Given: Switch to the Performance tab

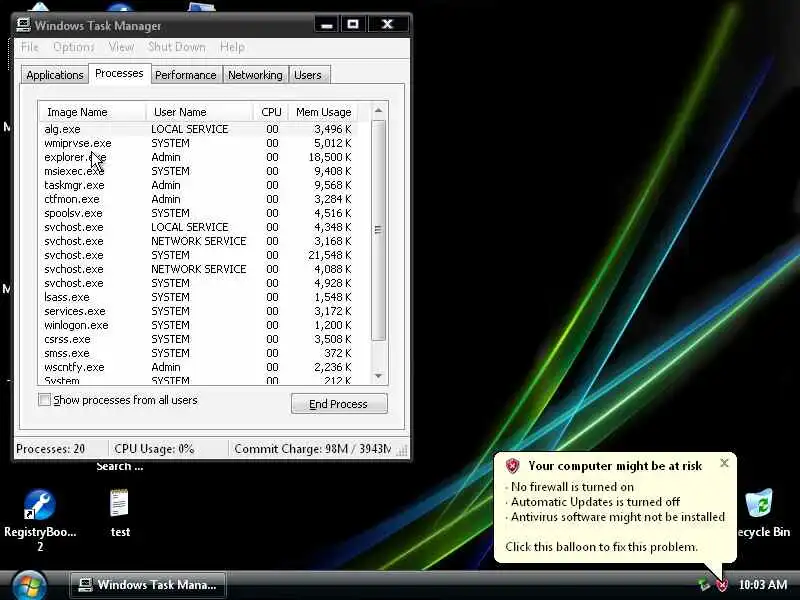Looking at the screenshot, I should [x=186, y=75].
